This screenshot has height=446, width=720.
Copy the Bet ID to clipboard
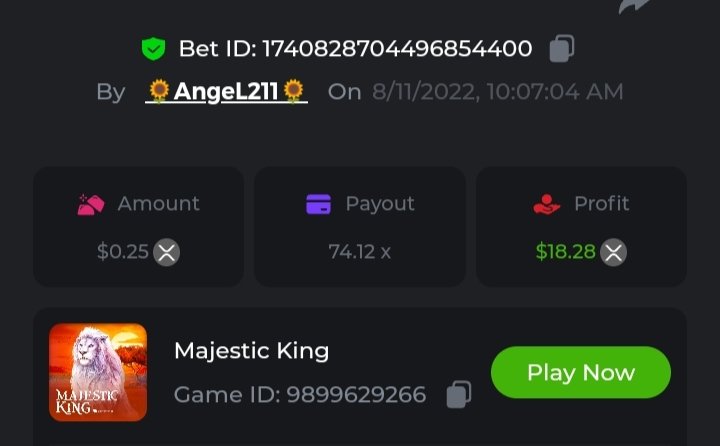tap(562, 48)
